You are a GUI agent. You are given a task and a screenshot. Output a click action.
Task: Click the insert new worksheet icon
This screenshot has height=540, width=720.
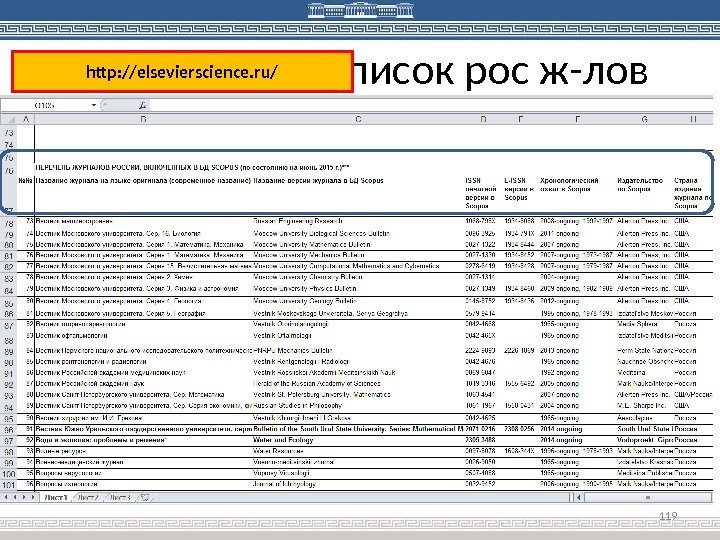[144, 497]
